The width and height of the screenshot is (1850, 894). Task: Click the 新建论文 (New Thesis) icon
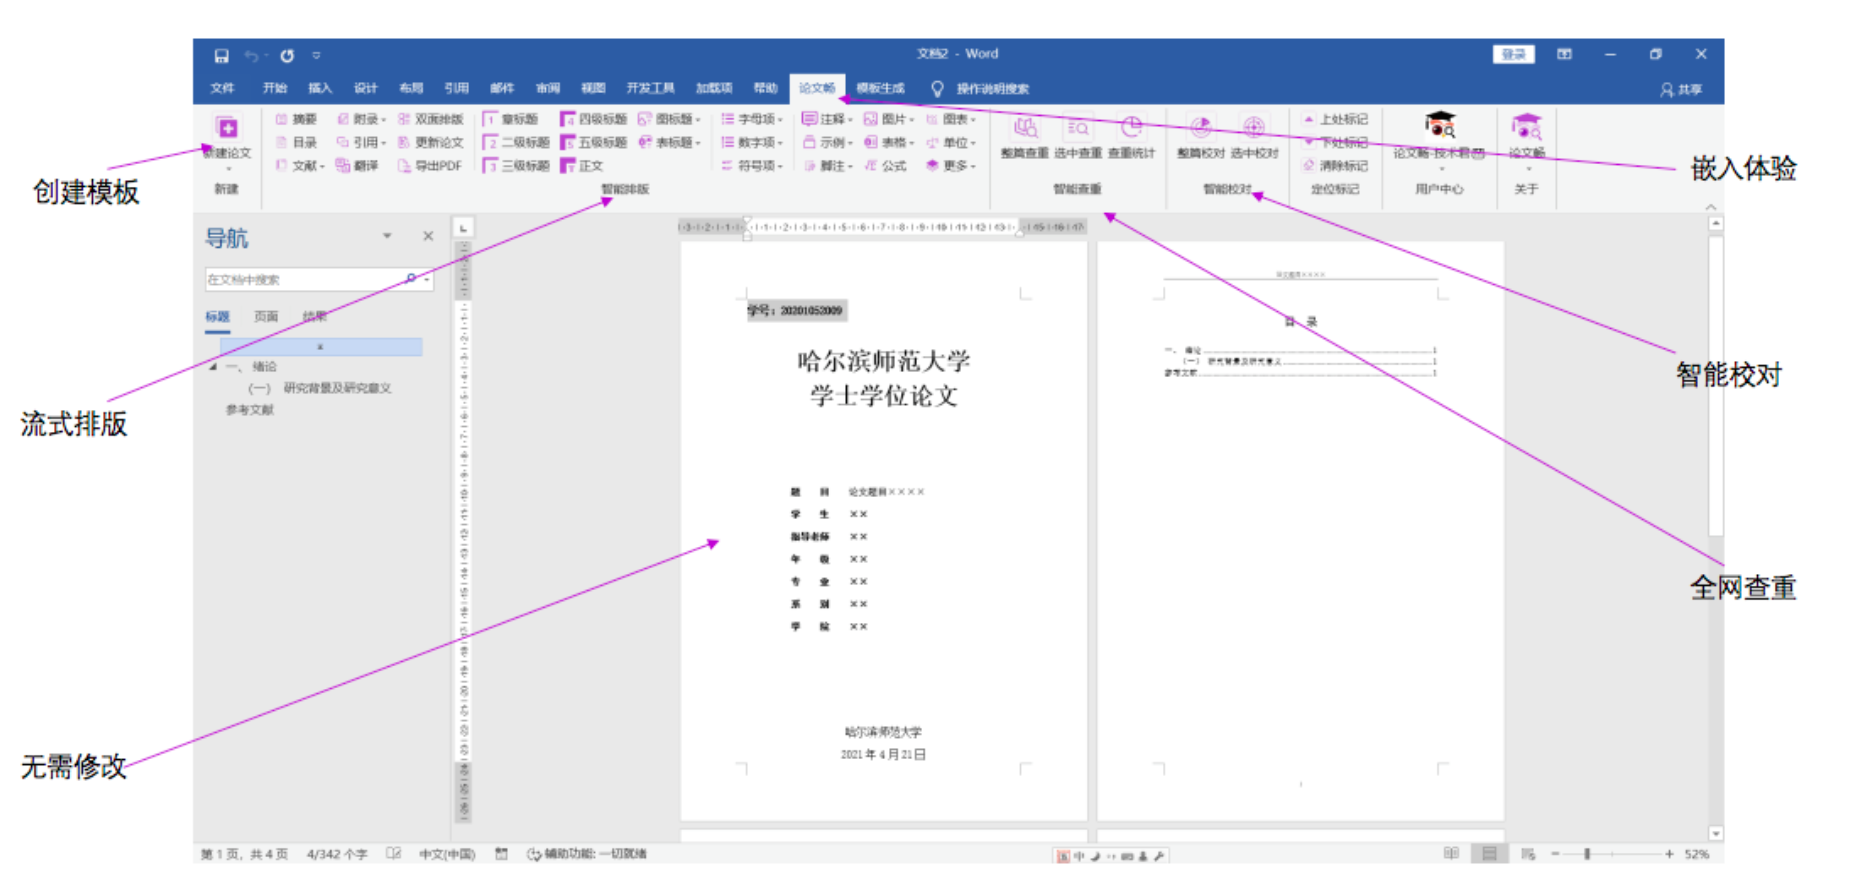[x=227, y=129]
